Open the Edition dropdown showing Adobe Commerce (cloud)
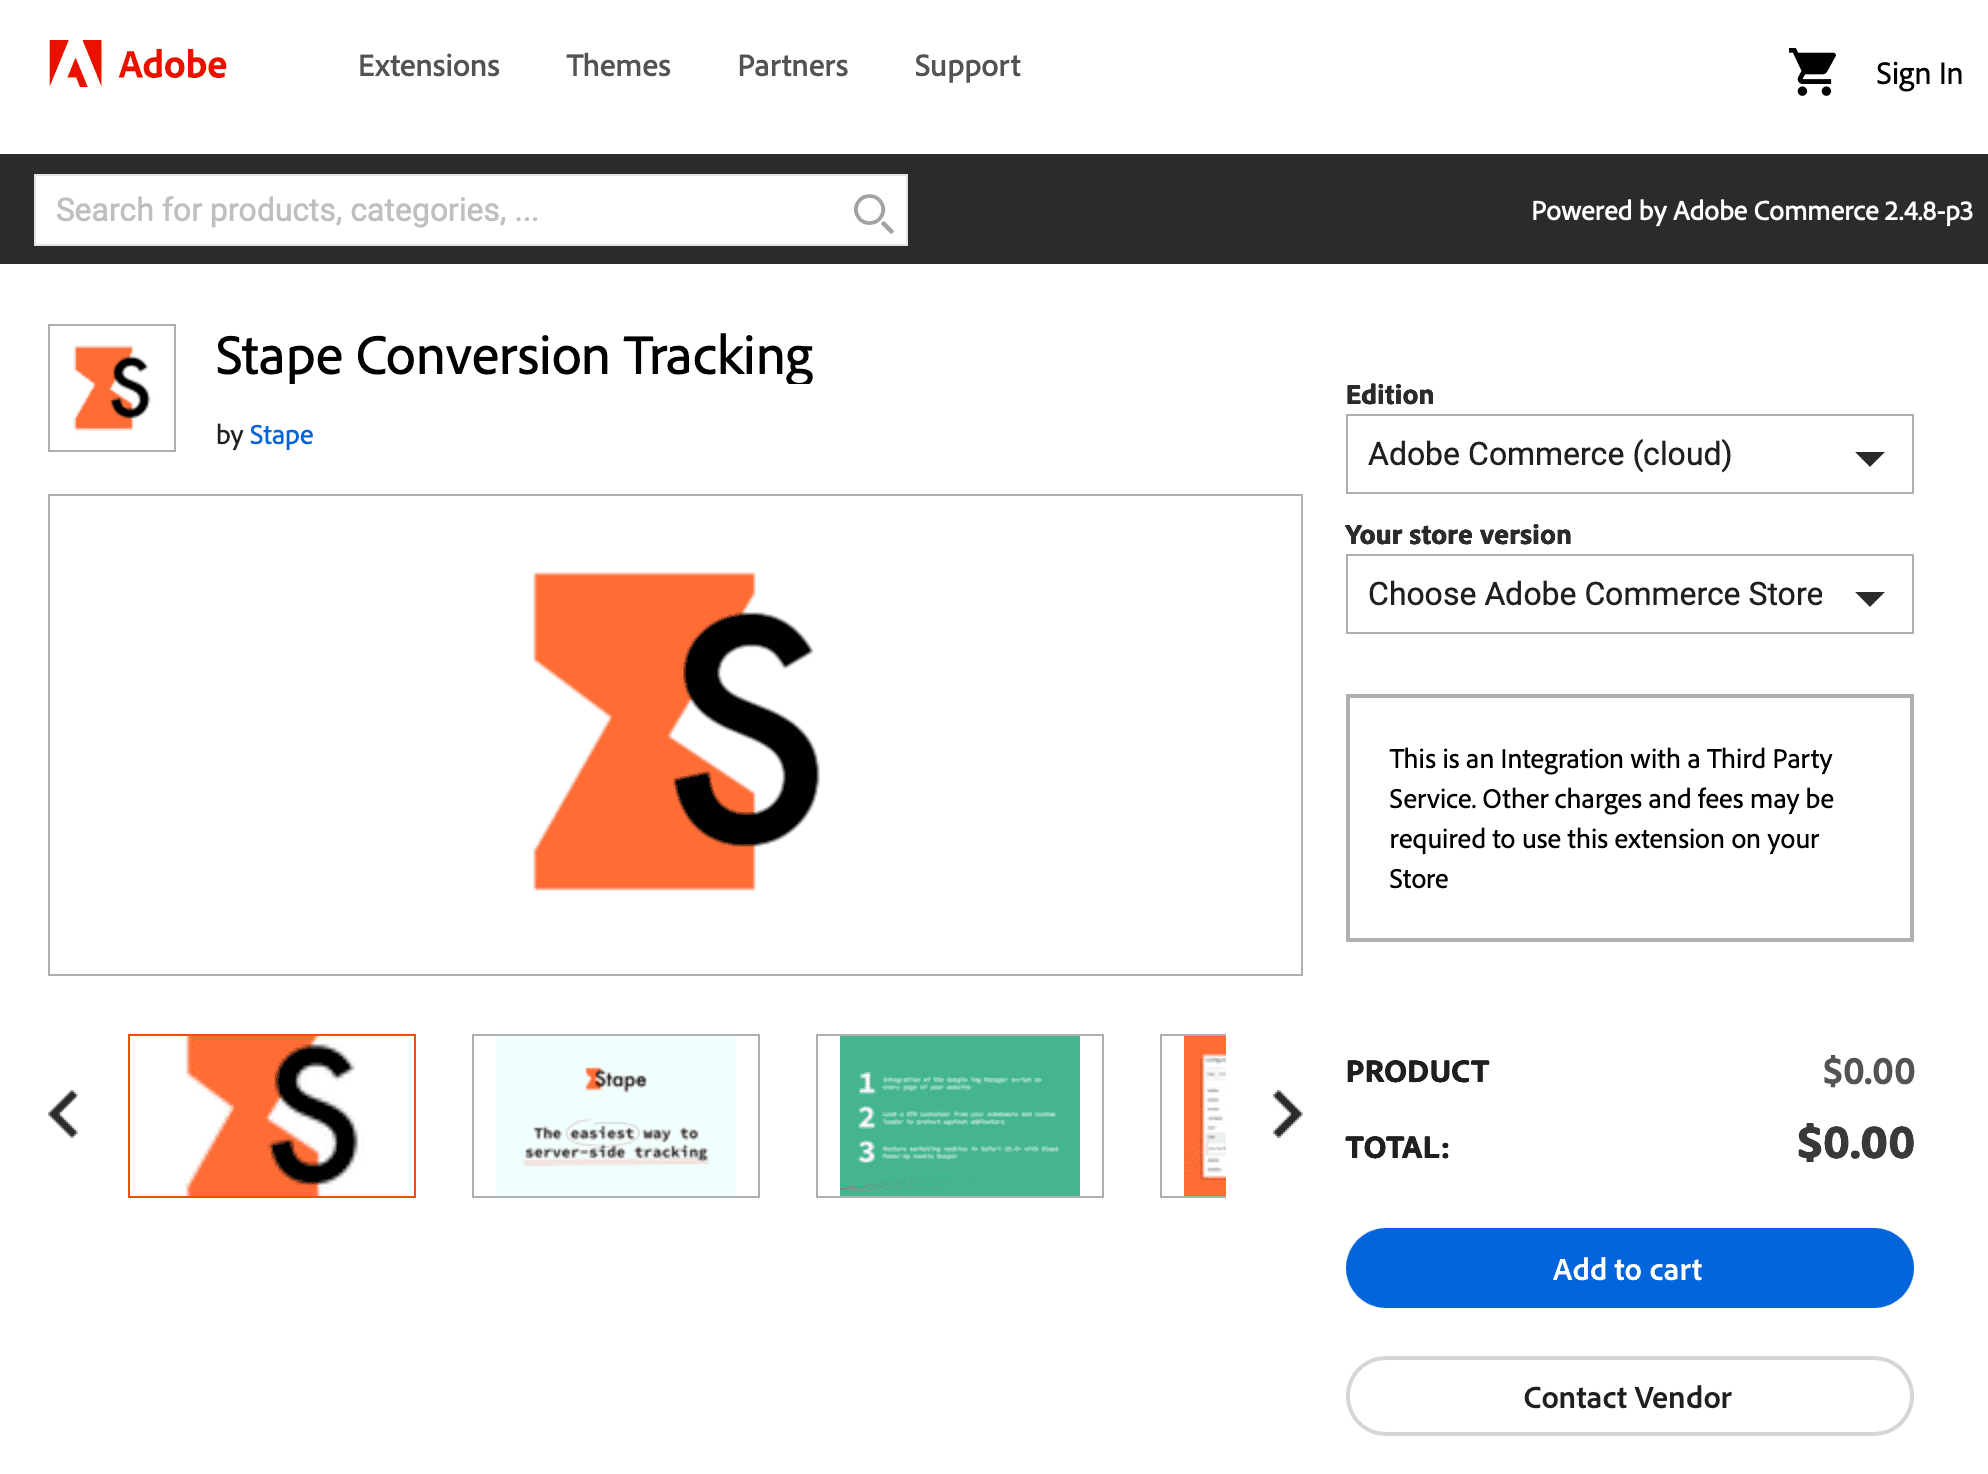1988x1474 pixels. click(1628, 454)
